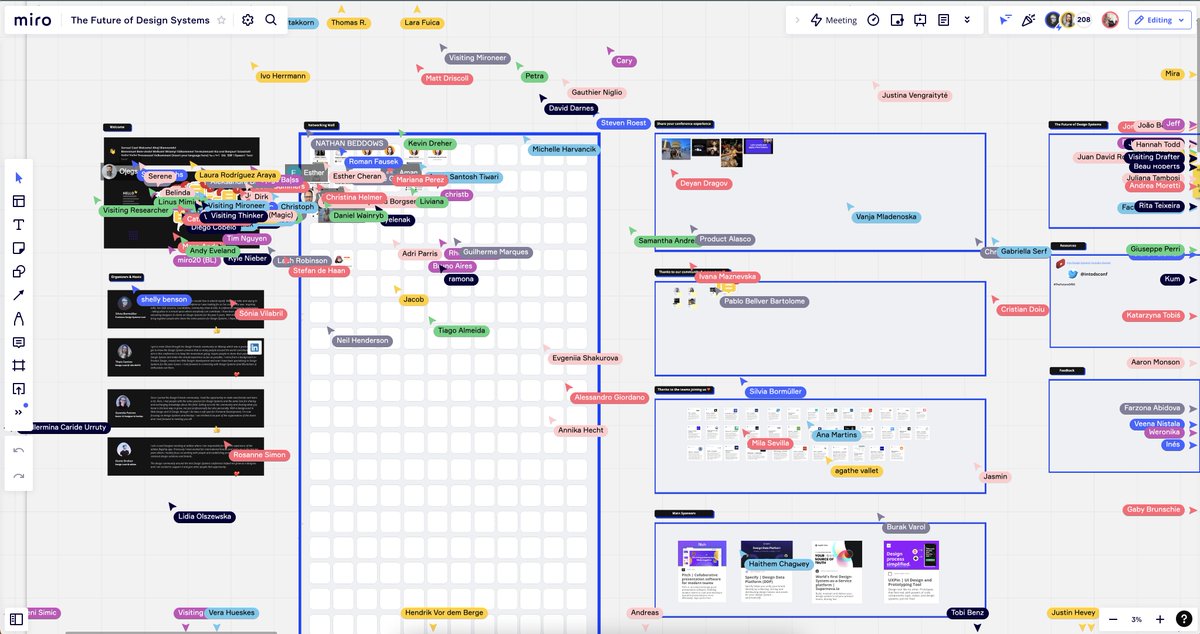The height and width of the screenshot is (634, 1200).
Task: Expand more tools in left toolbar
Action: (18, 412)
